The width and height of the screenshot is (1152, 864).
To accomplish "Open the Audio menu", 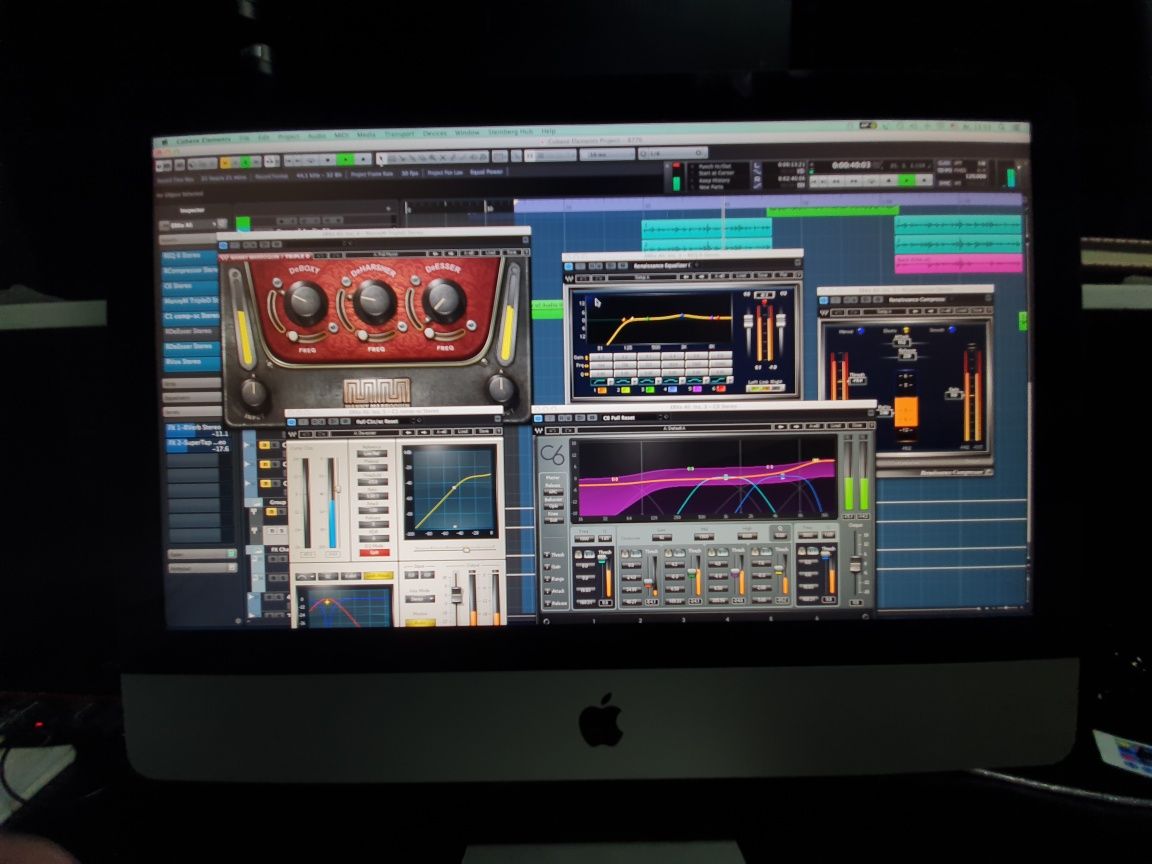I will click(x=317, y=136).
